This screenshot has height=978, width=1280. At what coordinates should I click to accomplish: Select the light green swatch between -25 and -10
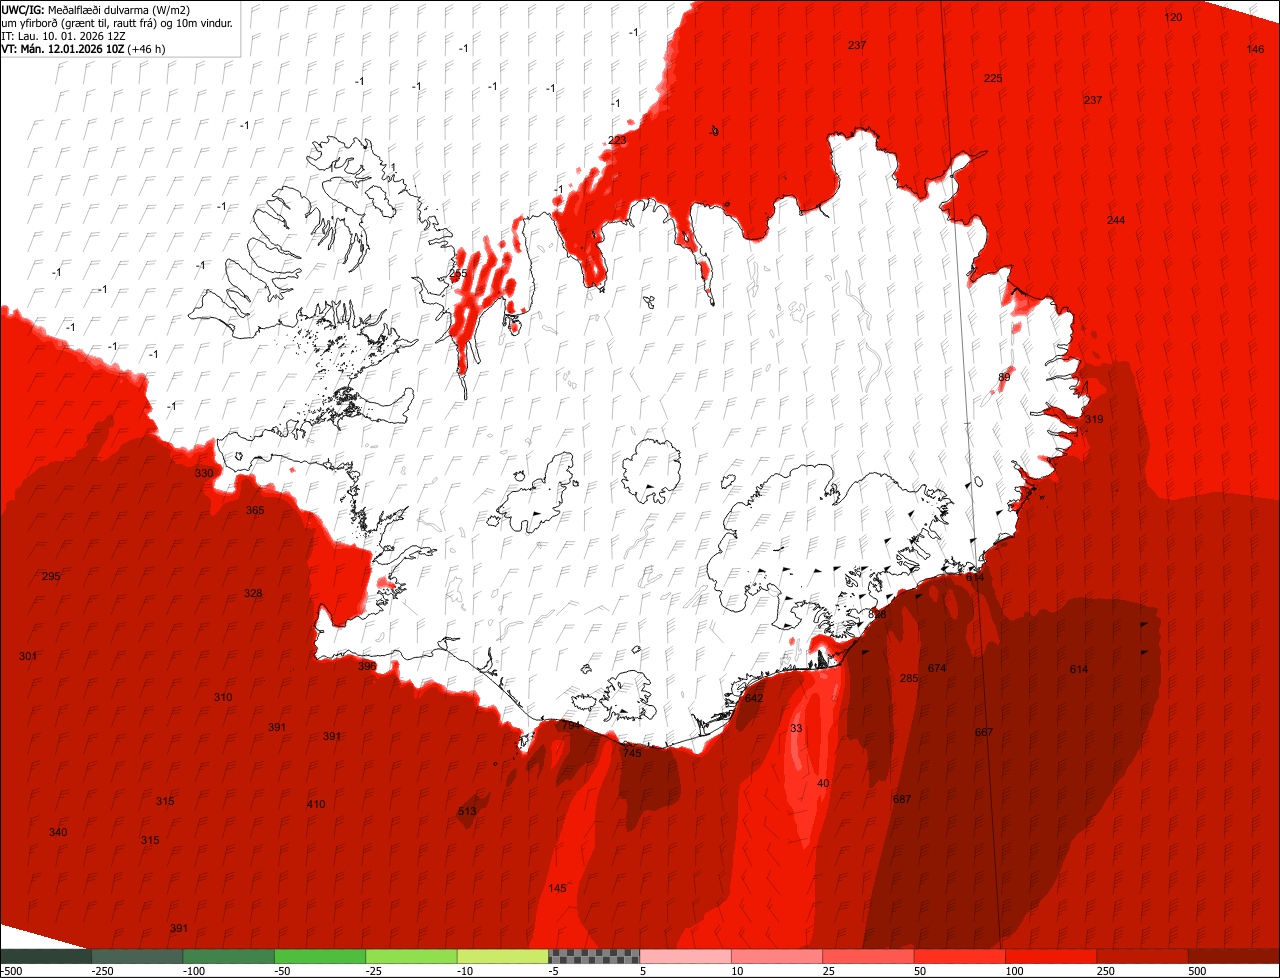[411, 956]
